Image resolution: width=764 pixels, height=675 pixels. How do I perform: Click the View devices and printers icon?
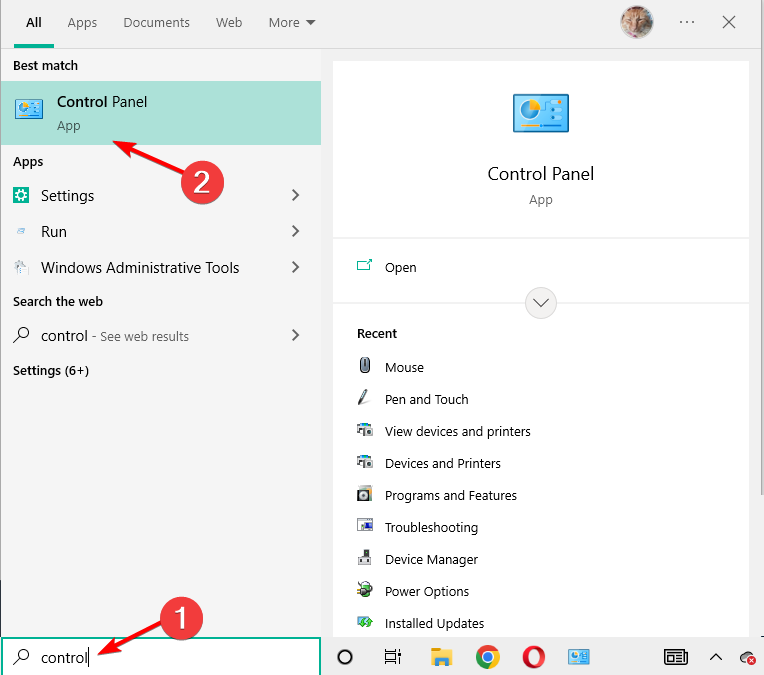(365, 430)
